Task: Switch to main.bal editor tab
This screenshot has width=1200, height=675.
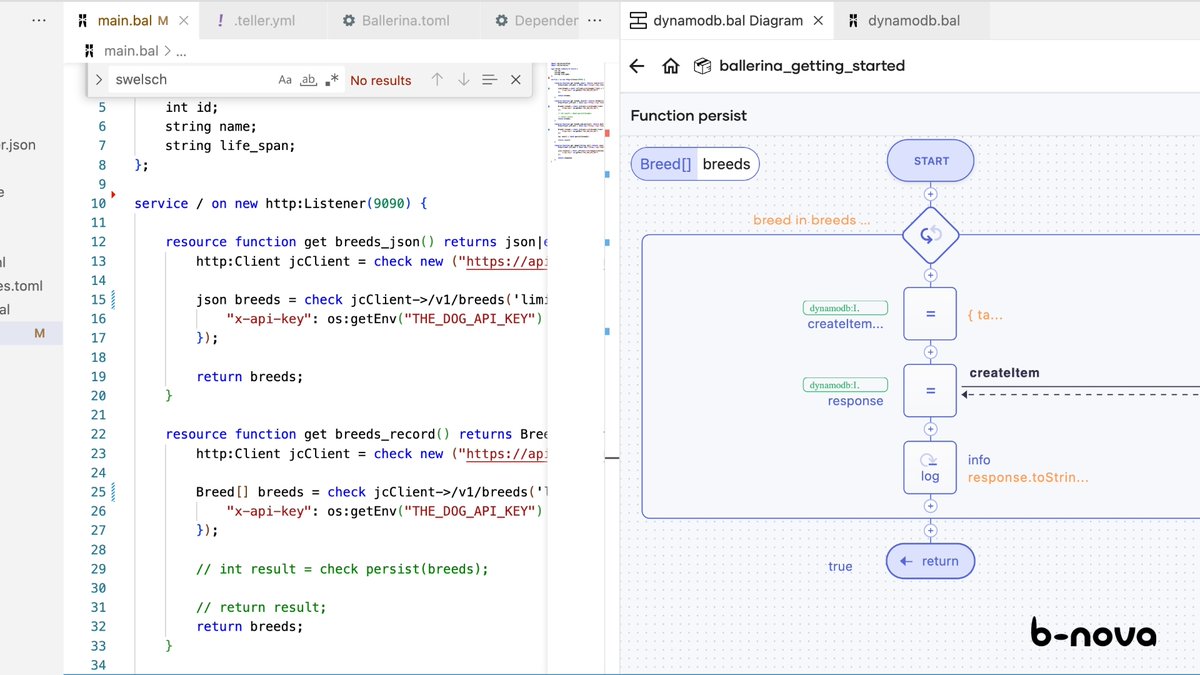Action: [x=131, y=20]
